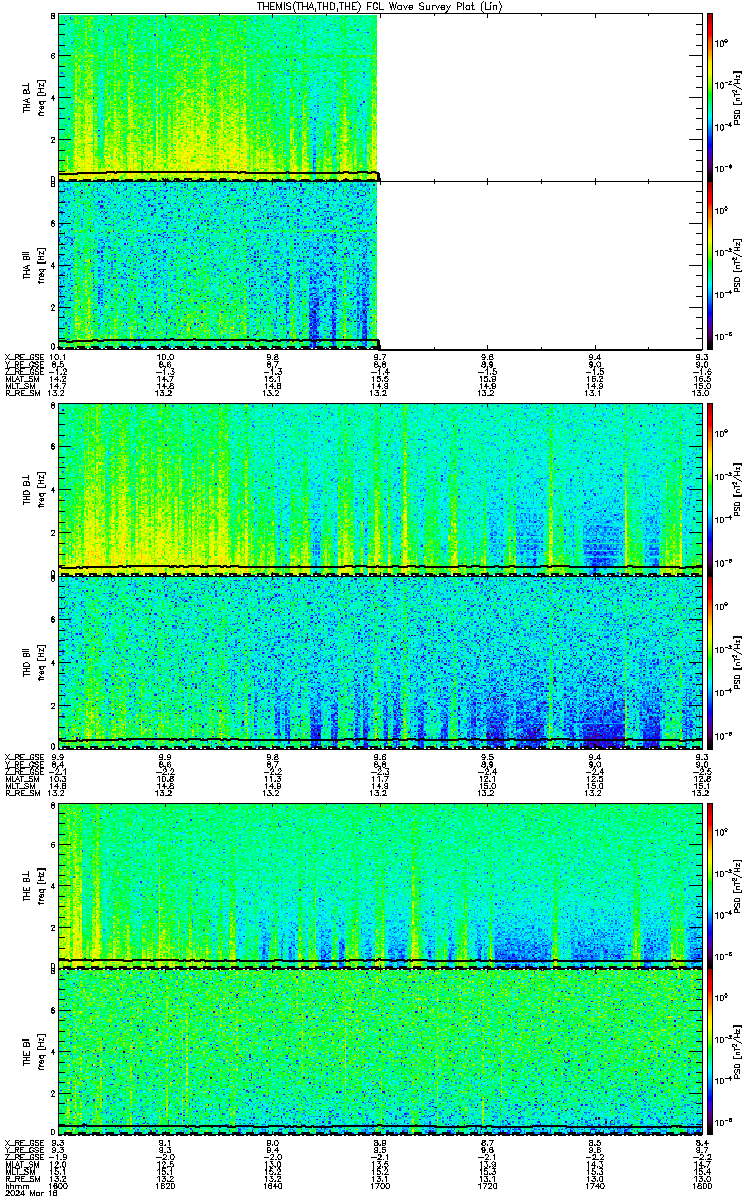Click the THD B-parallel PSD color bar
This screenshot has width=750, height=1200.
pos(710,660)
